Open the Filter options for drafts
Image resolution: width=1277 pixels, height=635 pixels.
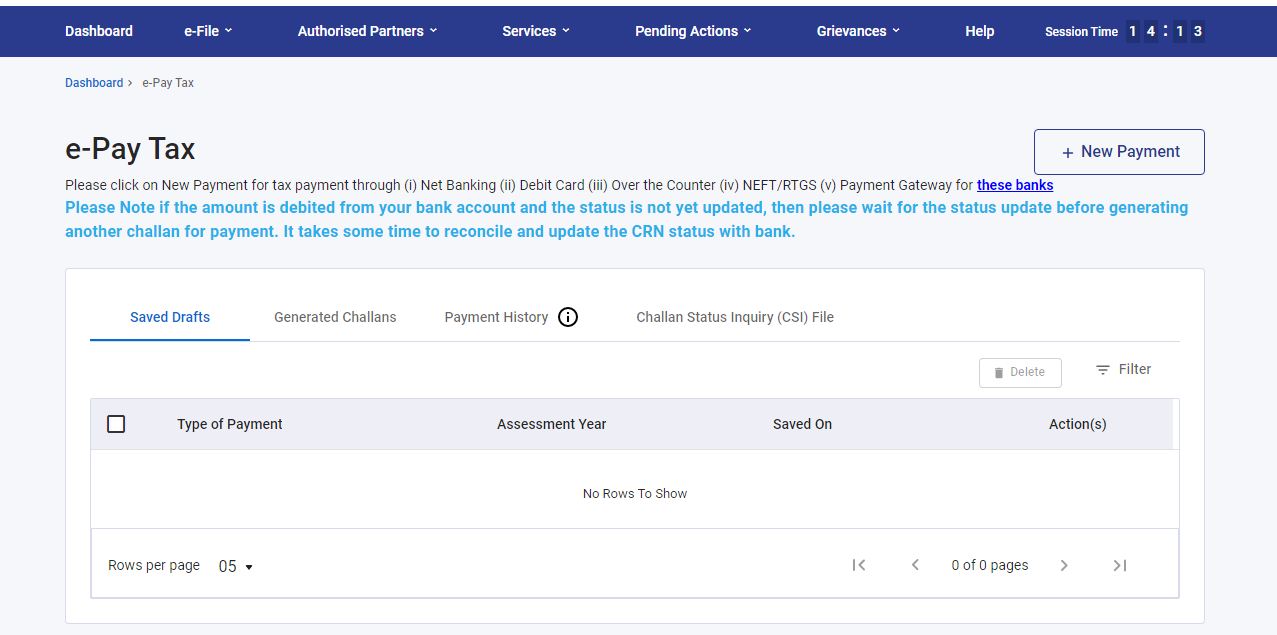coord(1123,370)
